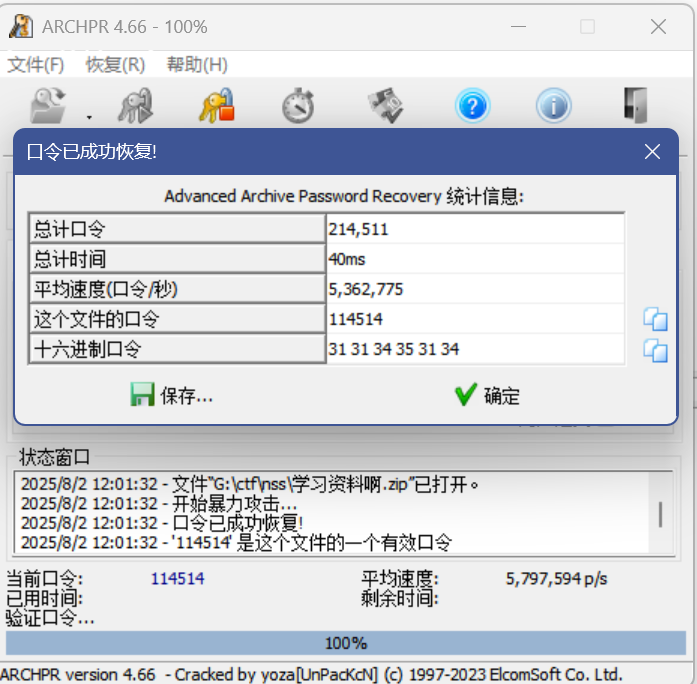Expand the dropdown arrow beside Open icon

point(88,114)
